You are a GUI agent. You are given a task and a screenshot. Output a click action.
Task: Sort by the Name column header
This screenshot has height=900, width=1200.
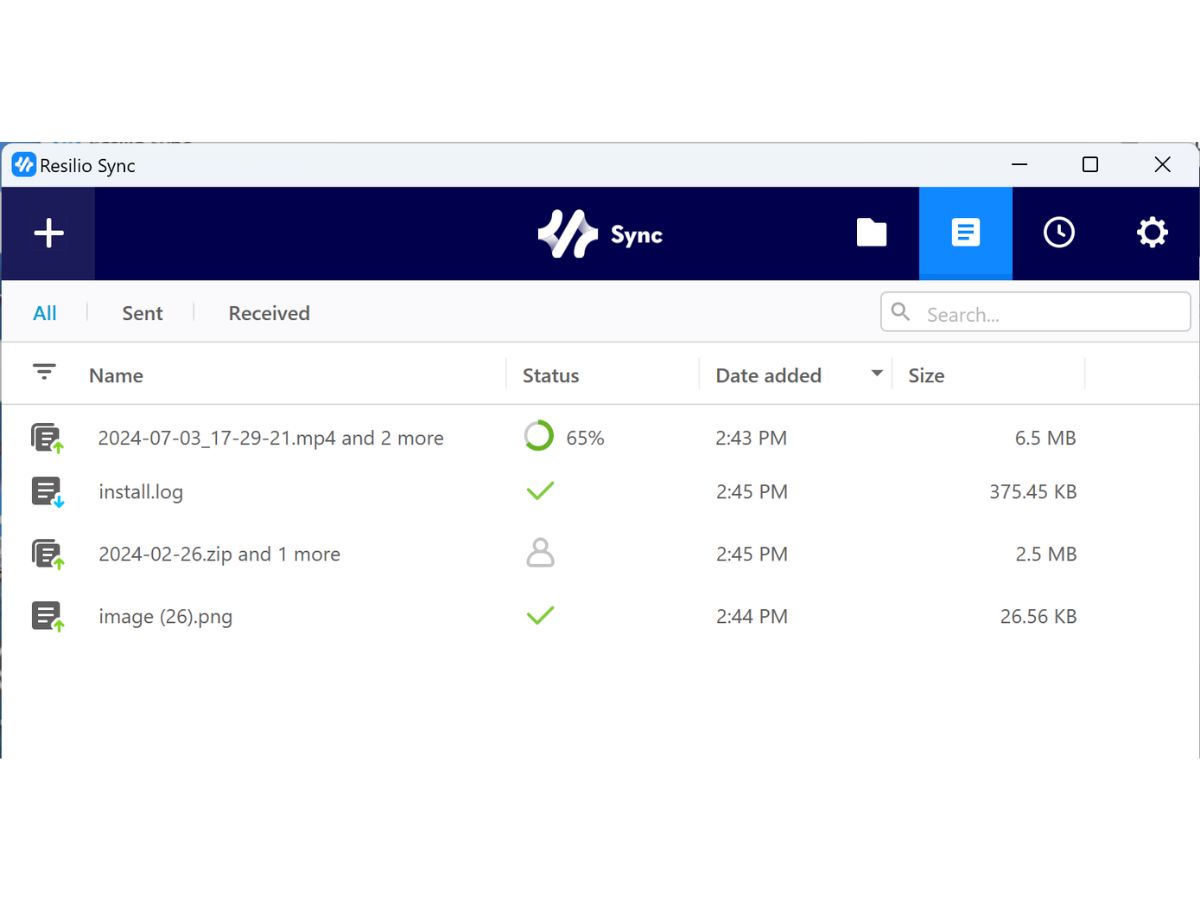(x=116, y=375)
